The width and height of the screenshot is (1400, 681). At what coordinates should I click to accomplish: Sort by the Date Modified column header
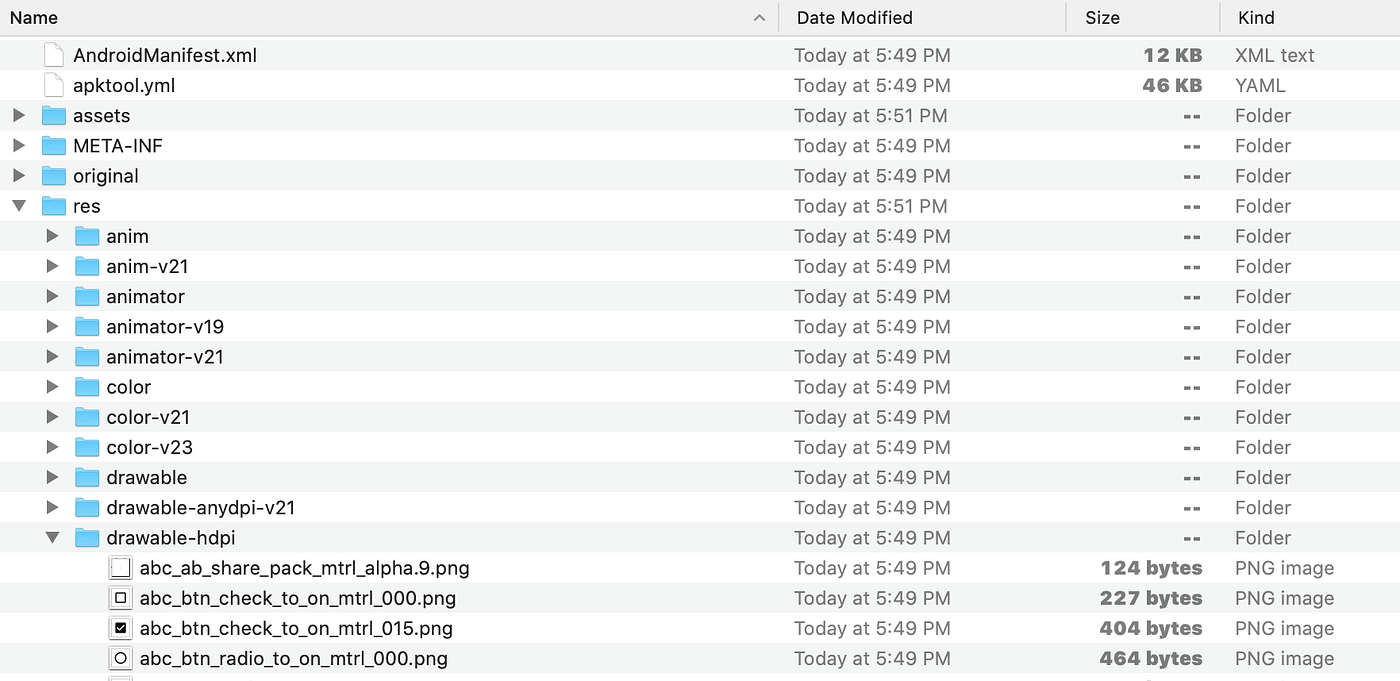pos(854,17)
